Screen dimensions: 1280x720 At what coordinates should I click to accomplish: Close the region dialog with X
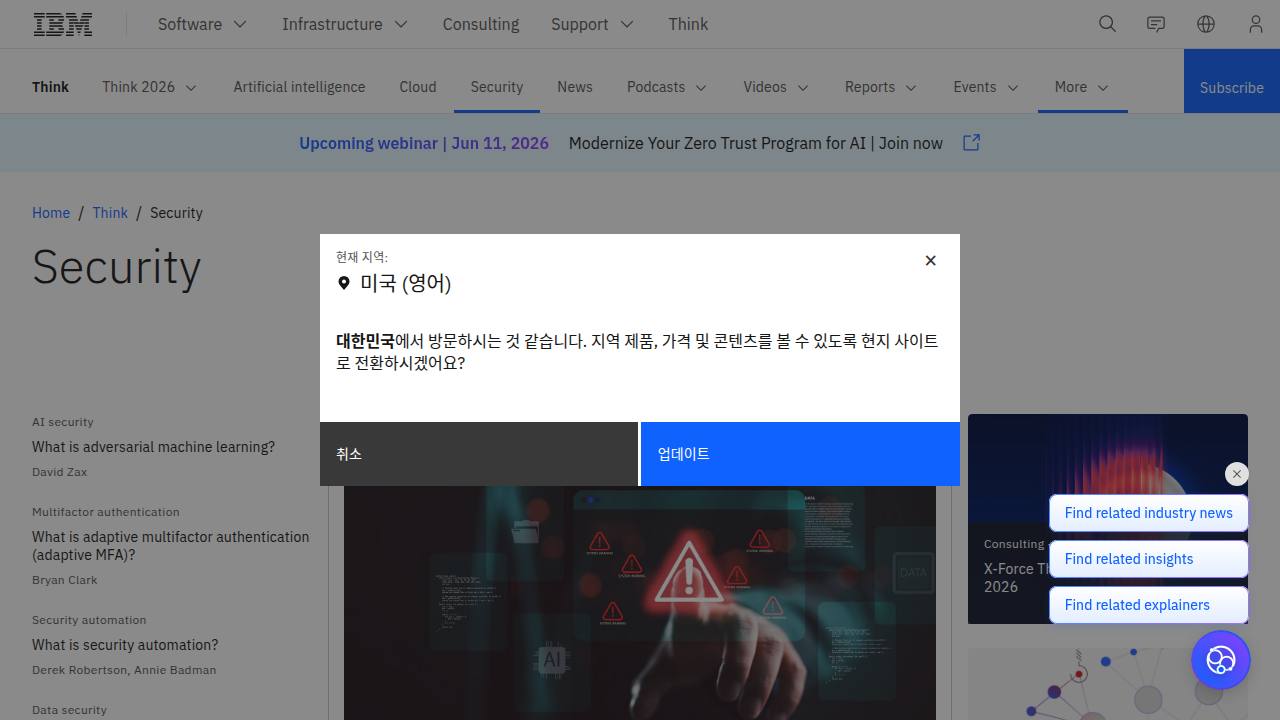point(930,260)
